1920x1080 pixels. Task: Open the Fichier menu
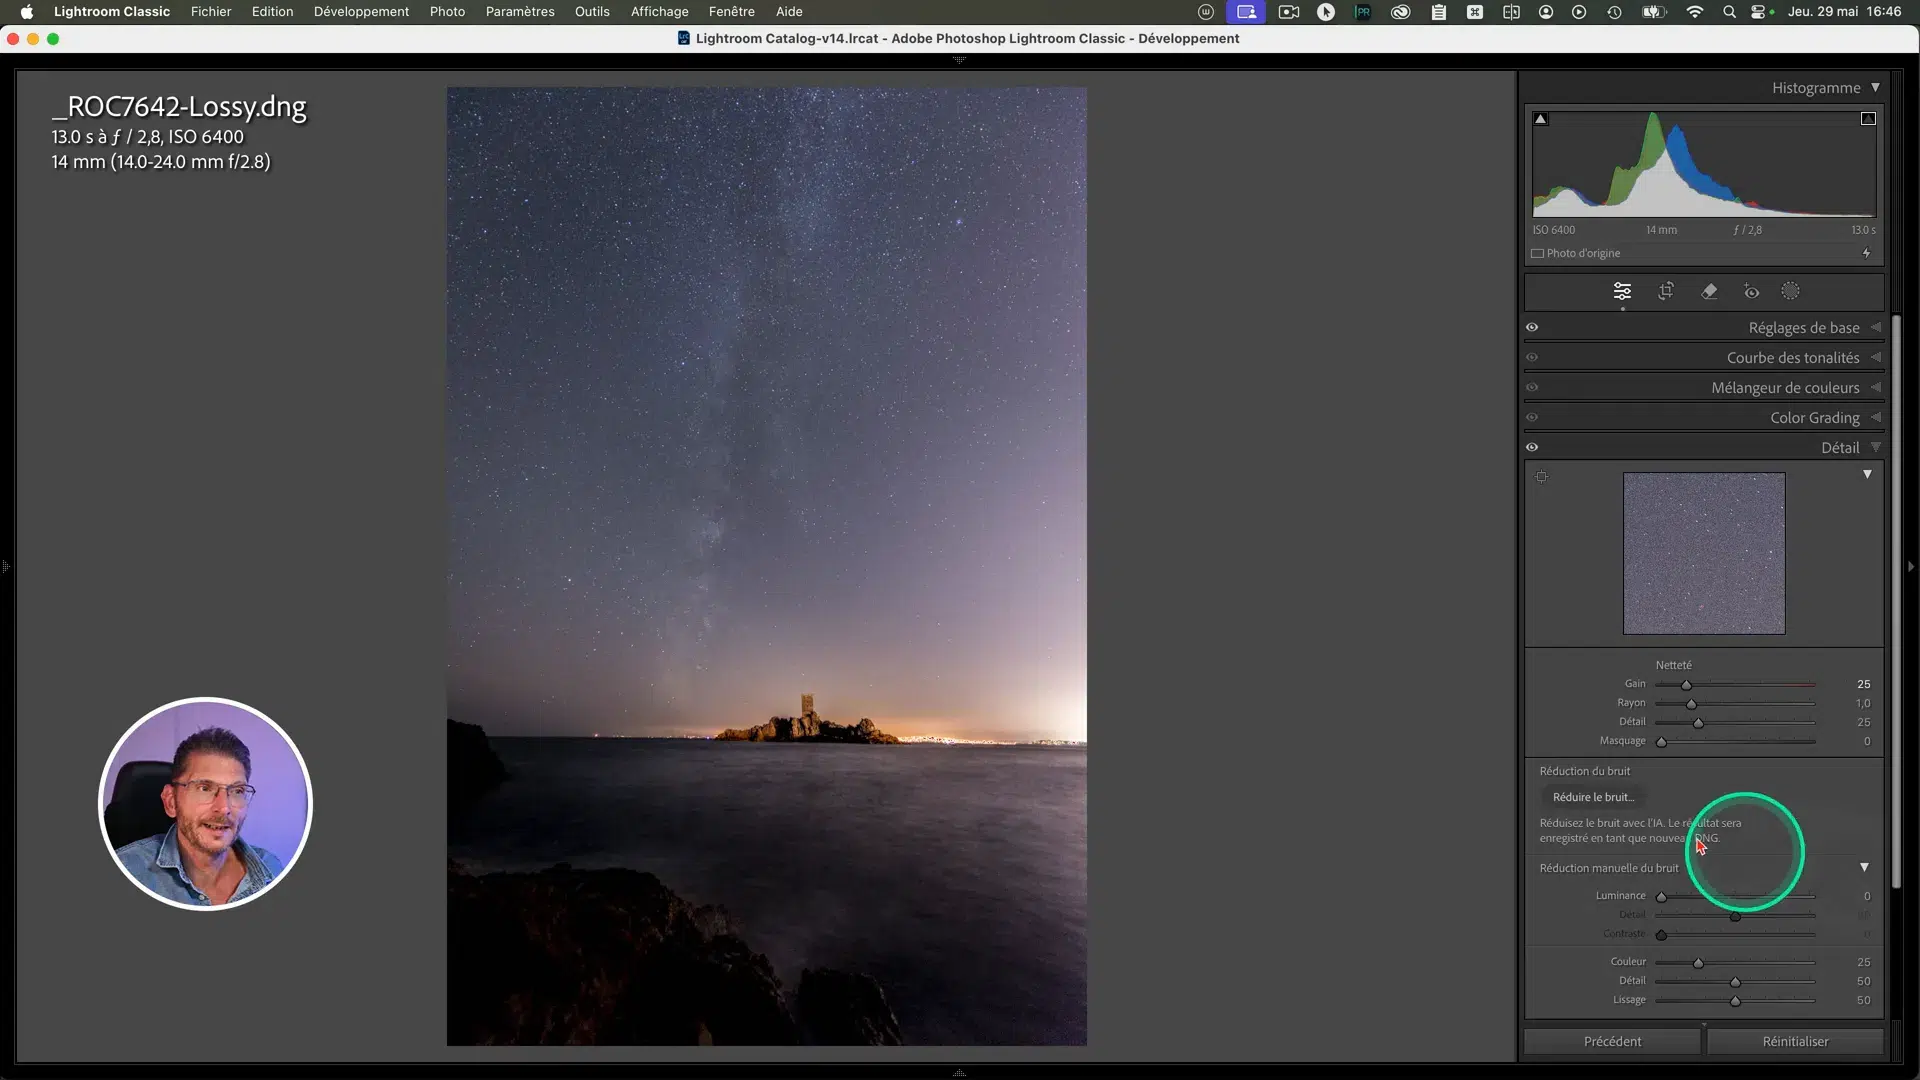click(x=211, y=12)
